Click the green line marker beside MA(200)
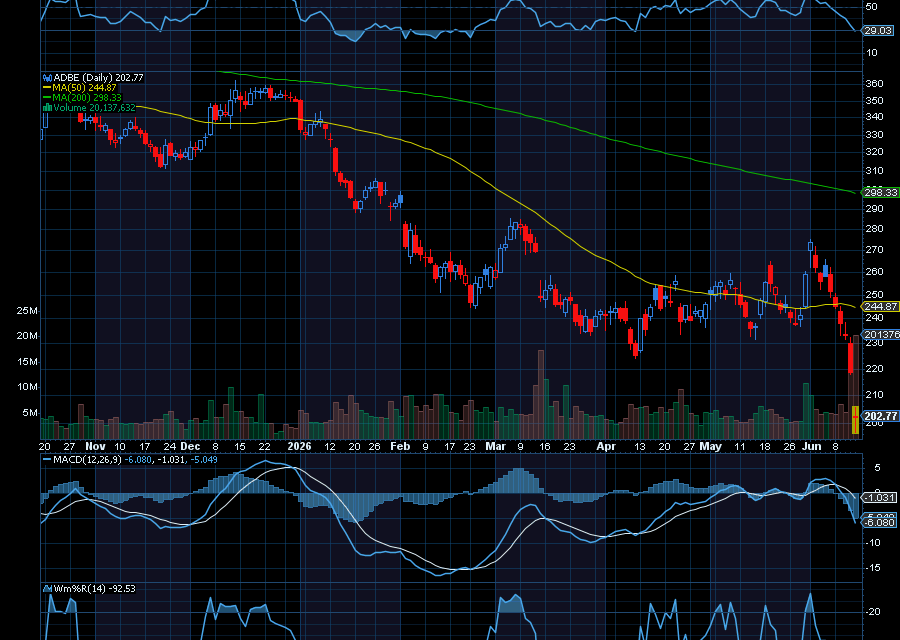This screenshot has height=640, width=900. tap(48, 98)
